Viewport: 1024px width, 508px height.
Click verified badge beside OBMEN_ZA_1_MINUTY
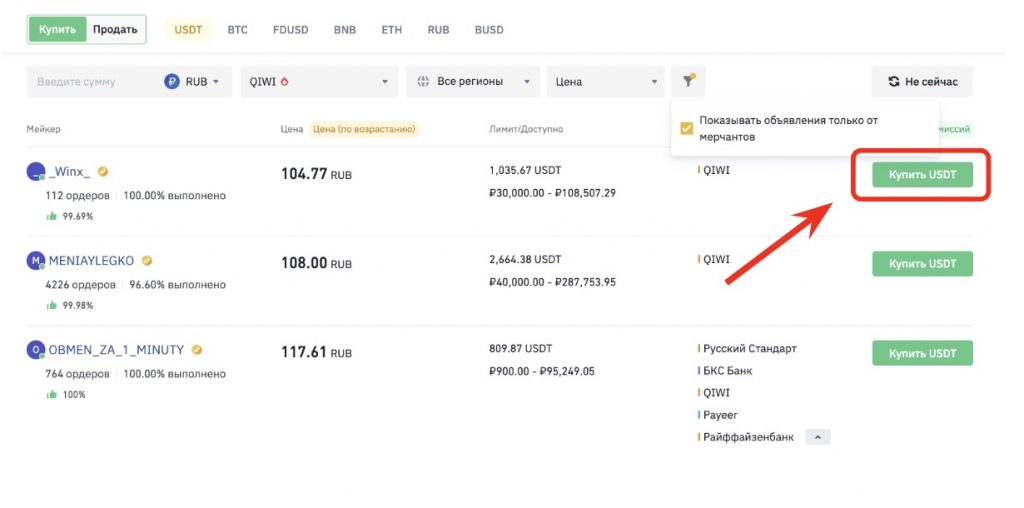point(197,349)
